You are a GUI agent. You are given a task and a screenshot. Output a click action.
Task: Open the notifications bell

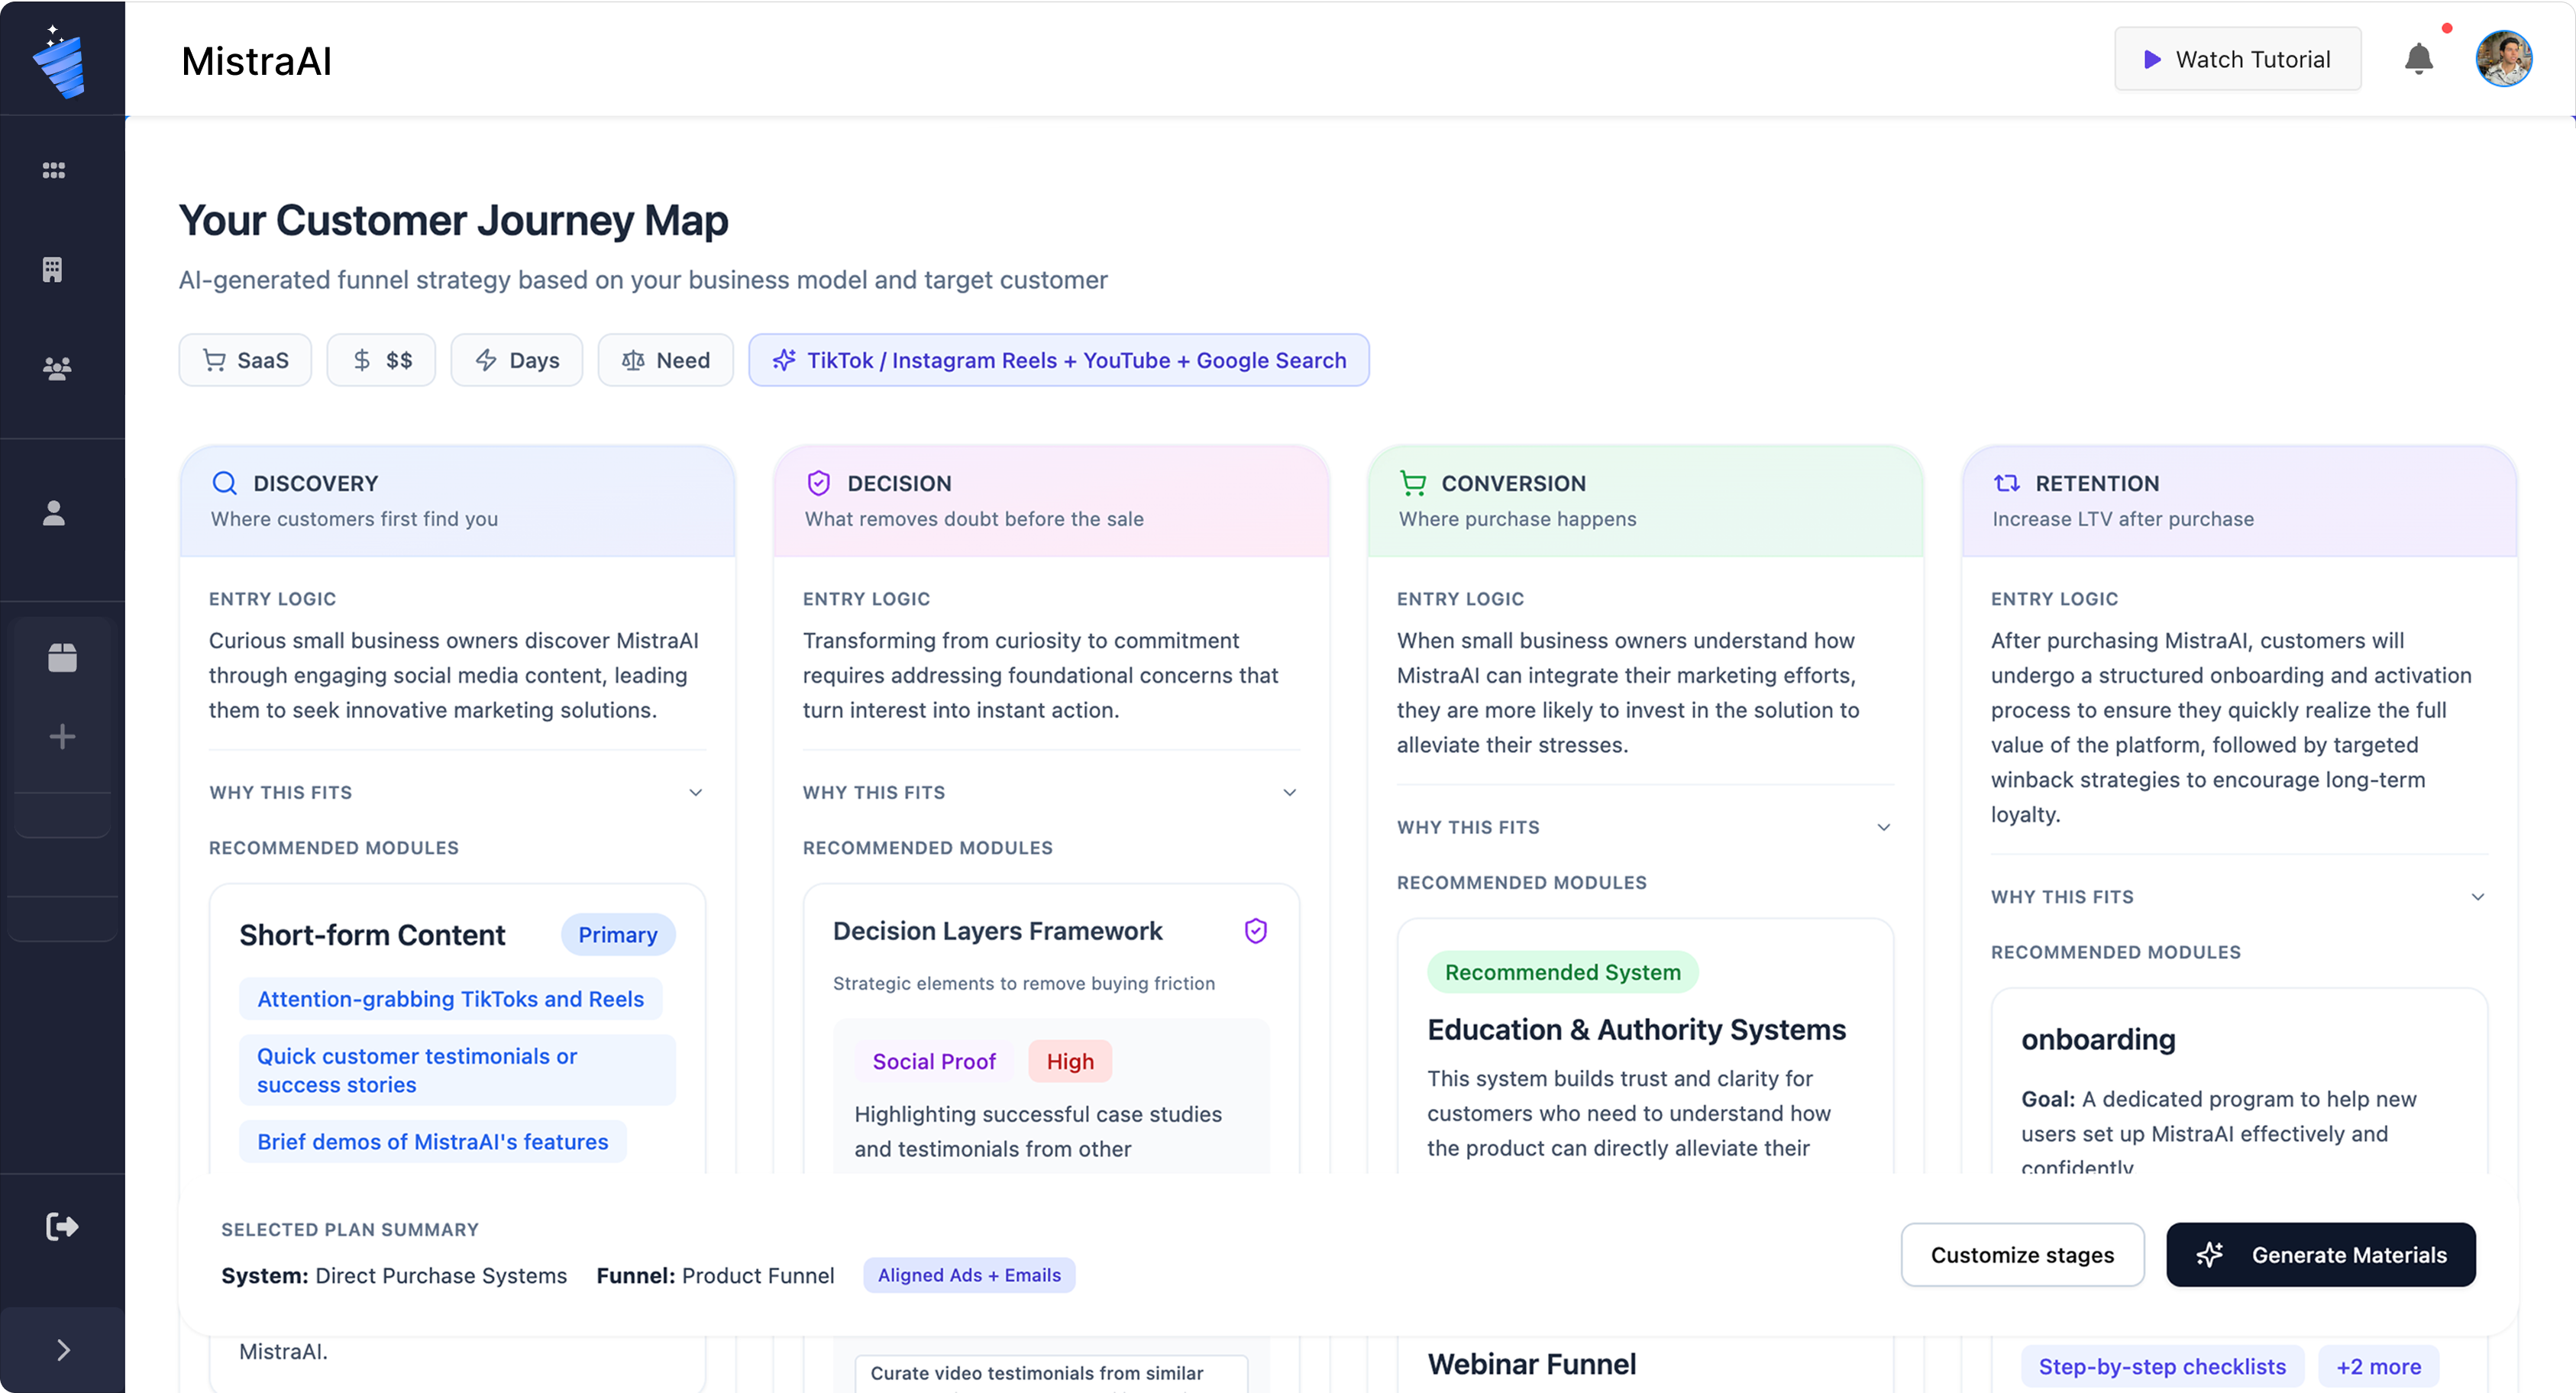point(2418,60)
